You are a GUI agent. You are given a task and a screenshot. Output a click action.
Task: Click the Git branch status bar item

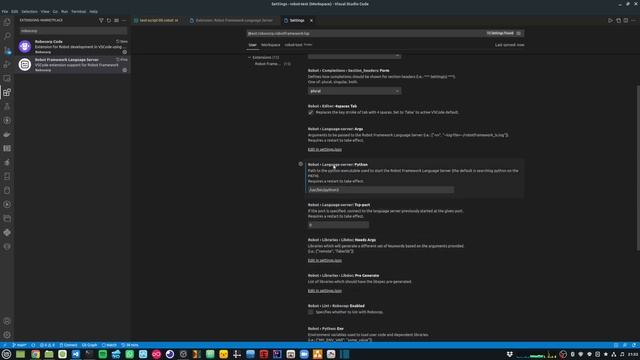(19, 345)
